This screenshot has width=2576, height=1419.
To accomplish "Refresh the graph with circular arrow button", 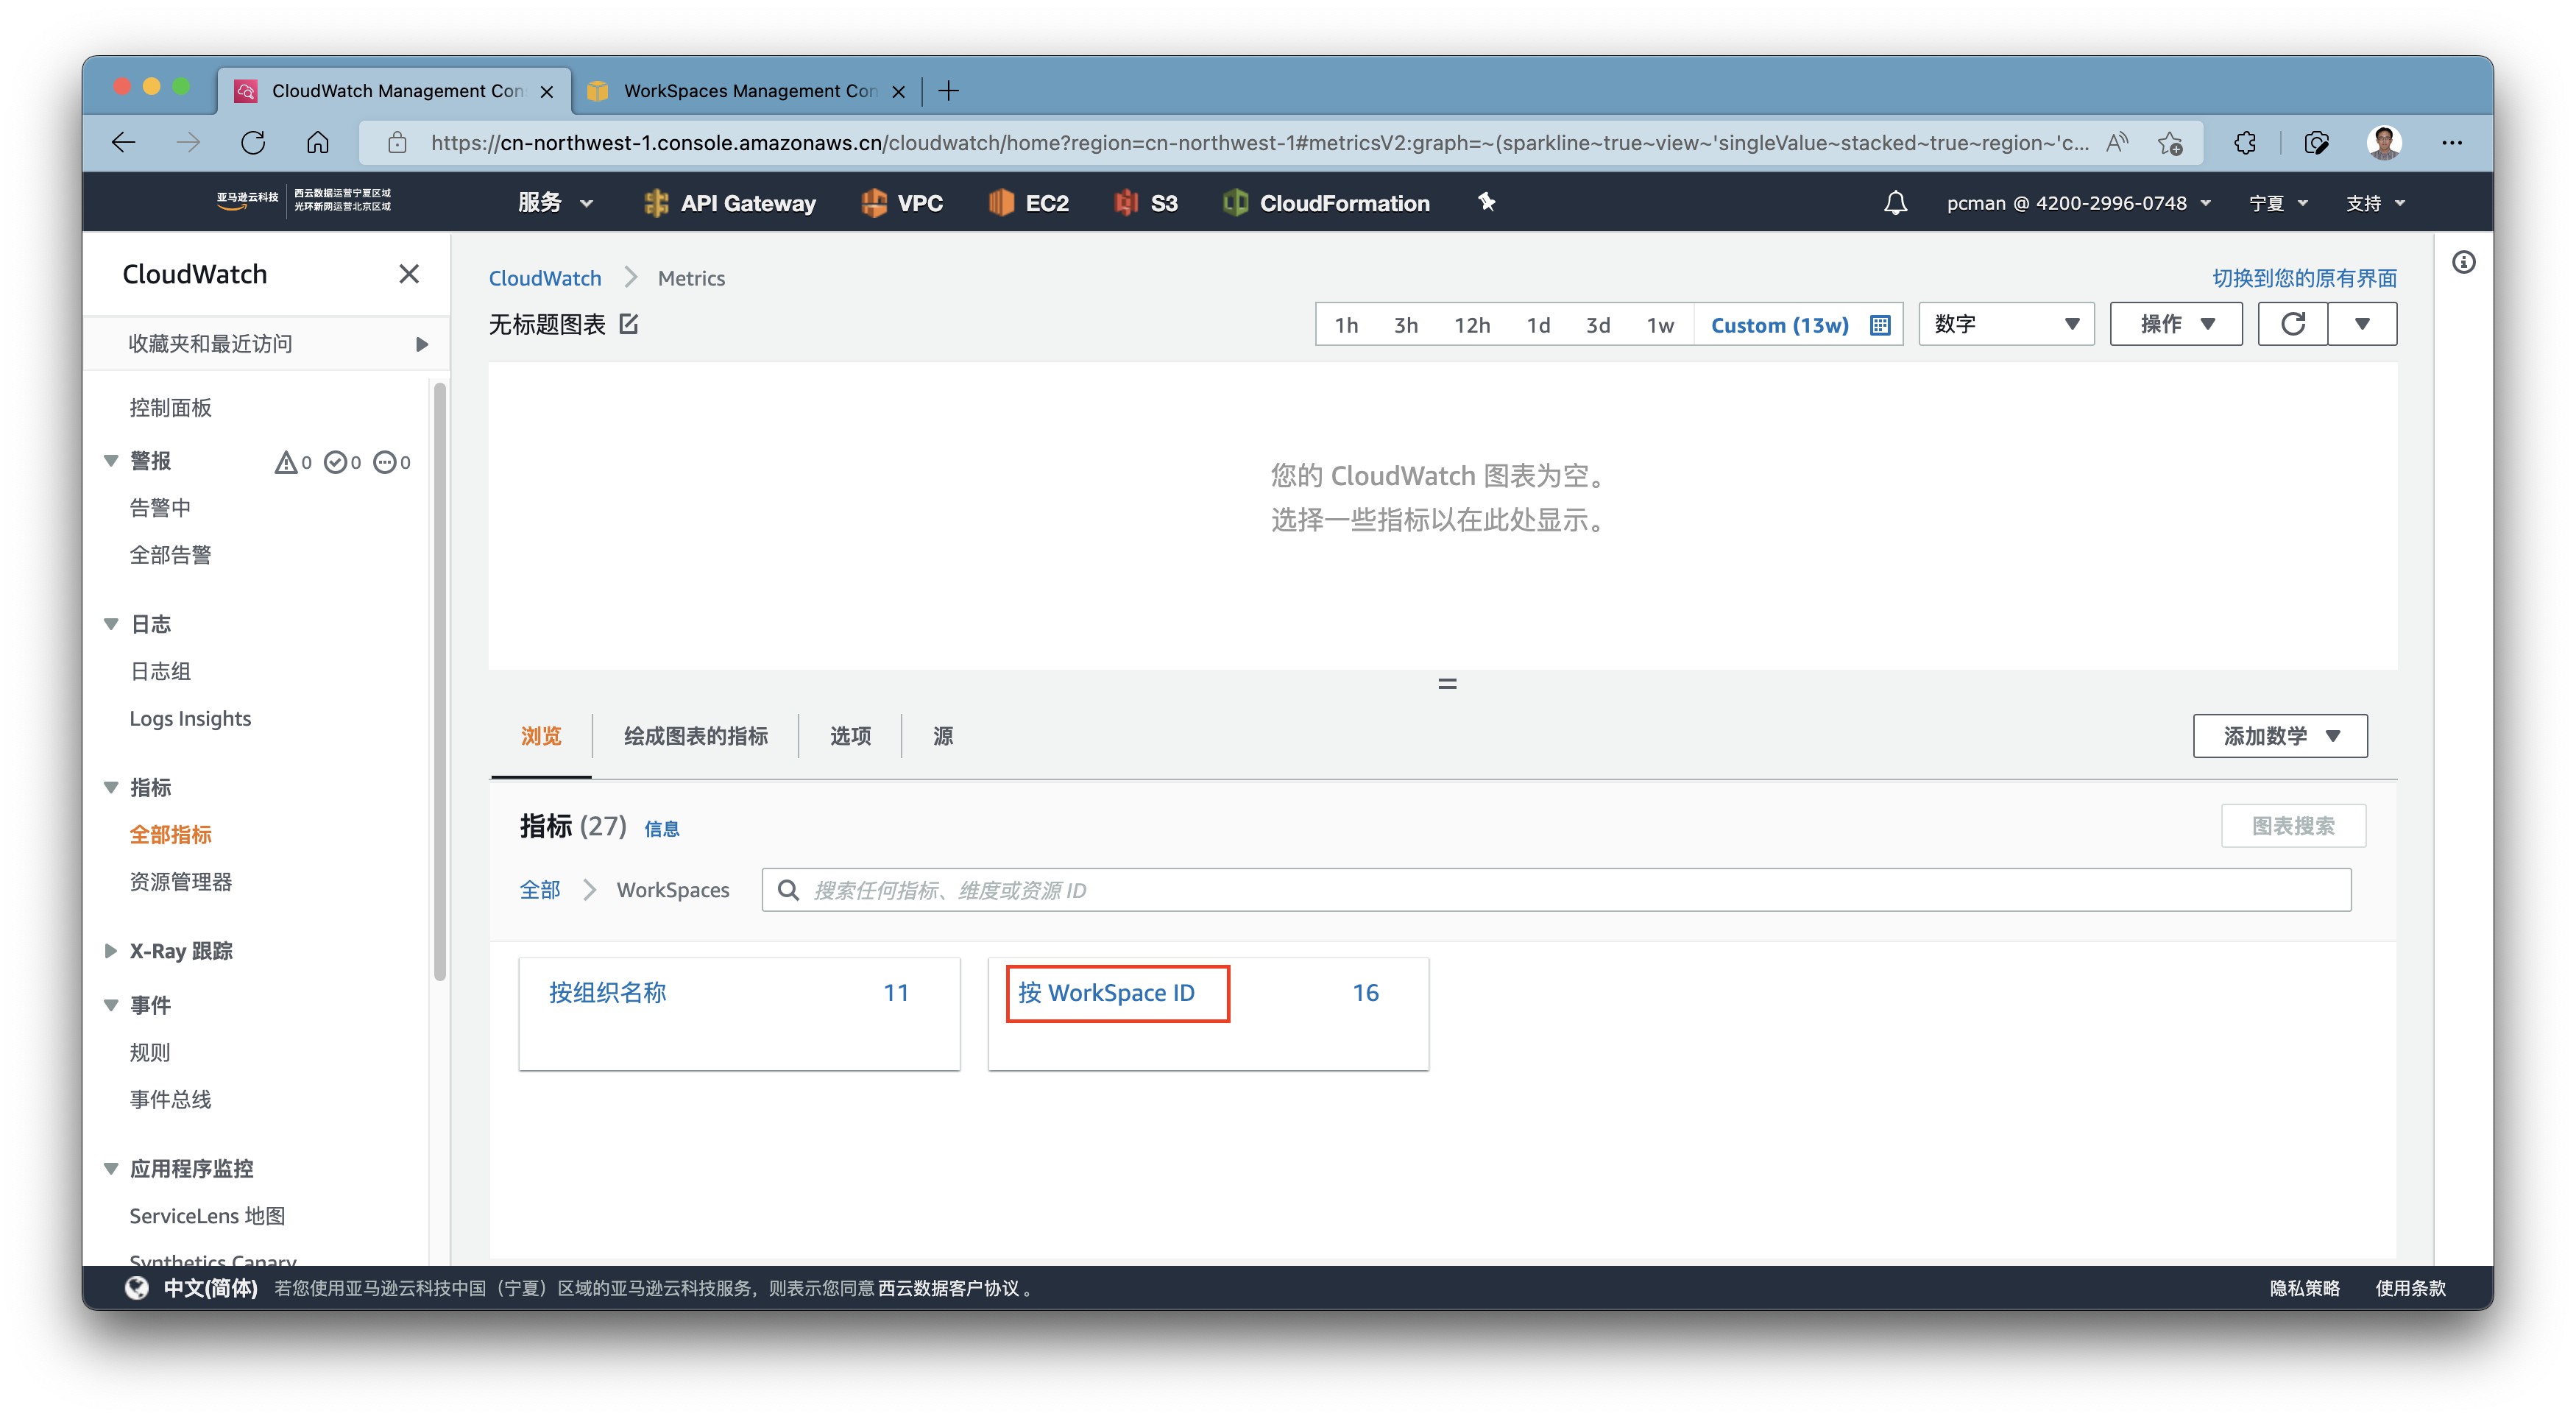I will (2293, 324).
